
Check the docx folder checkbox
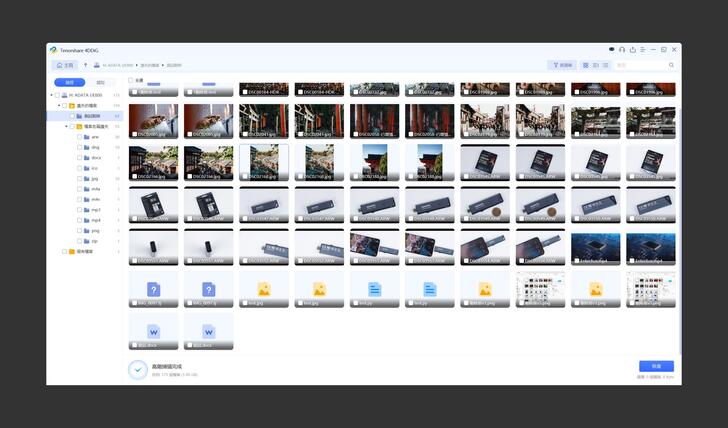point(79,158)
